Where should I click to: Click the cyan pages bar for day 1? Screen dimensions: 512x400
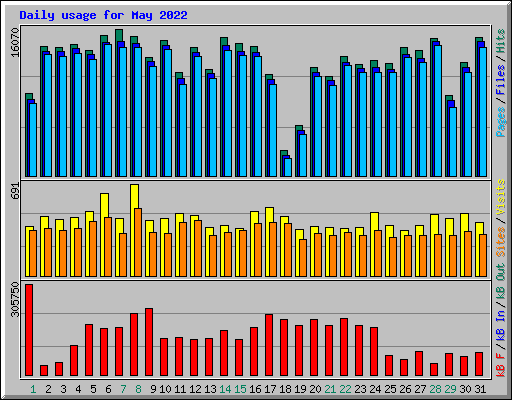(x=33, y=140)
